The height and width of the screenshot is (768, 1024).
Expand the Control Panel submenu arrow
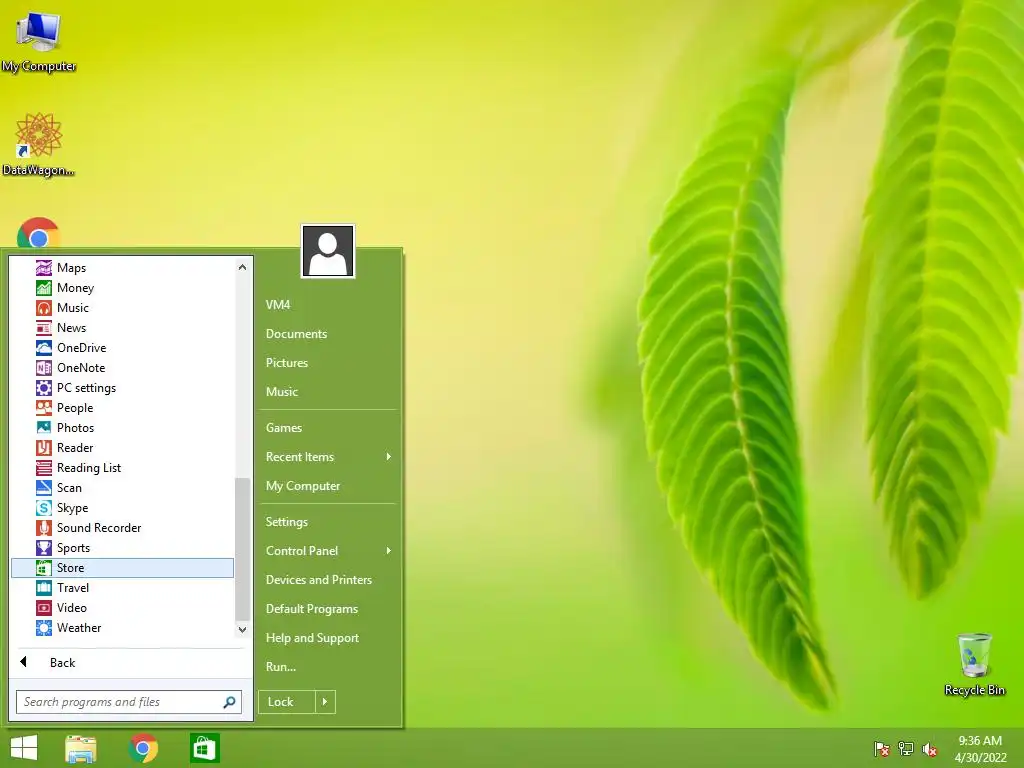pyautogui.click(x=389, y=551)
